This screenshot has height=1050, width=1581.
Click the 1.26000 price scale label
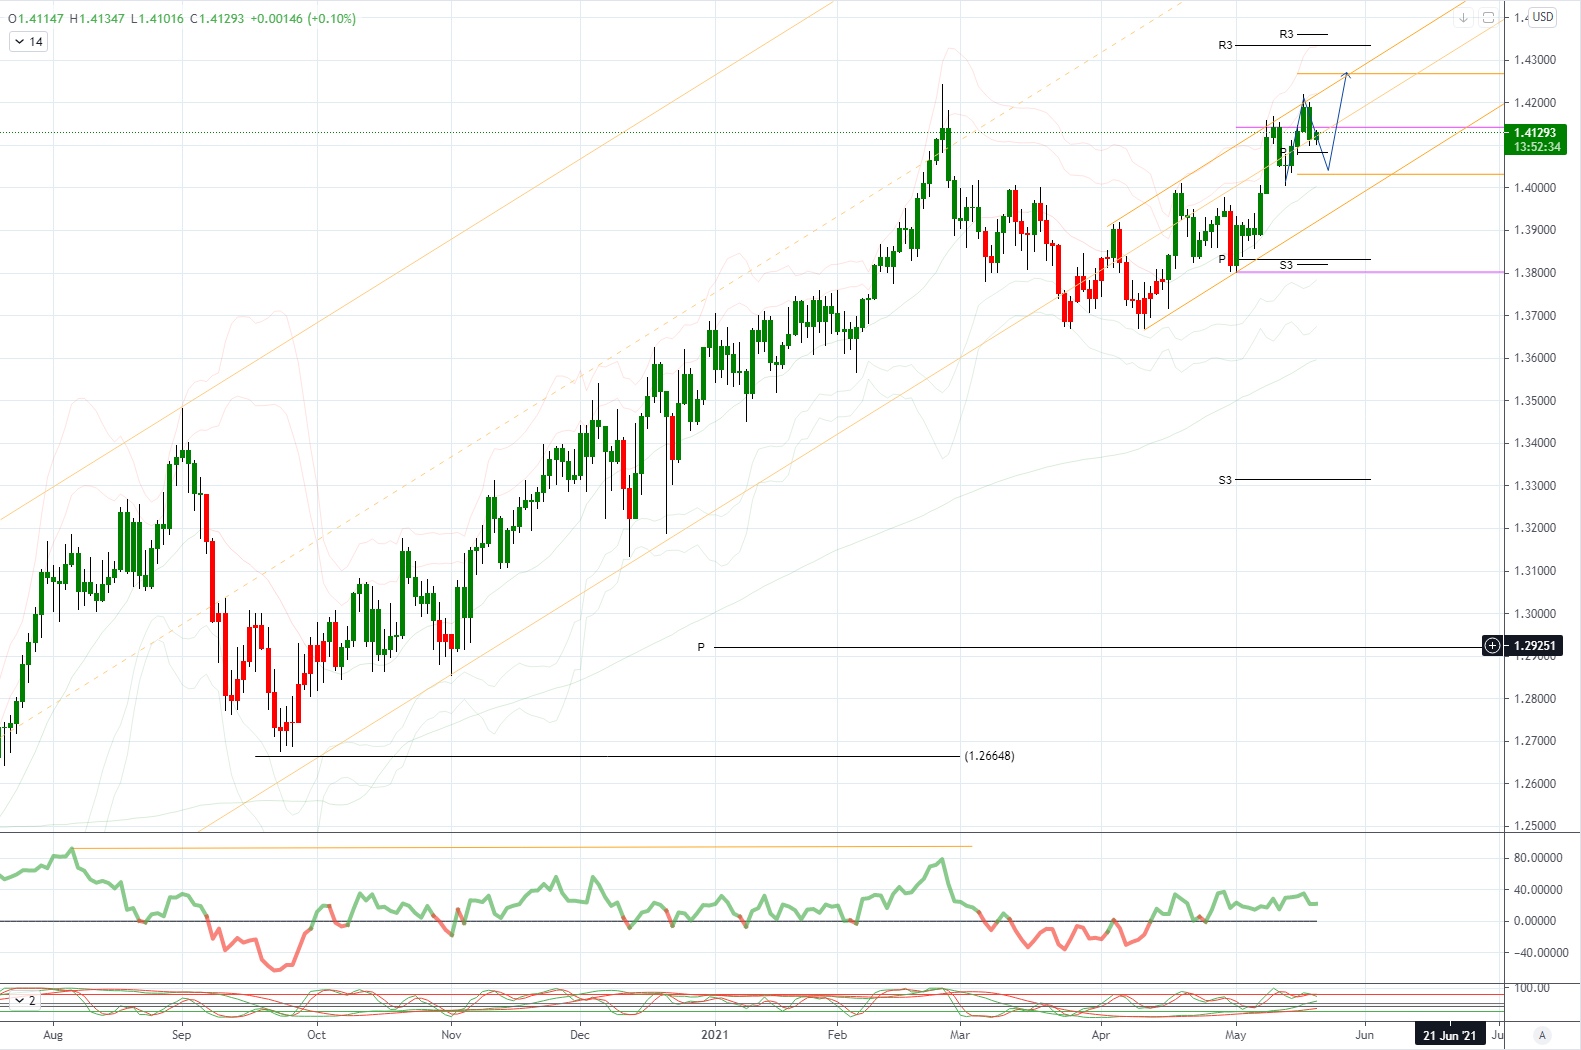pyautogui.click(x=1535, y=784)
